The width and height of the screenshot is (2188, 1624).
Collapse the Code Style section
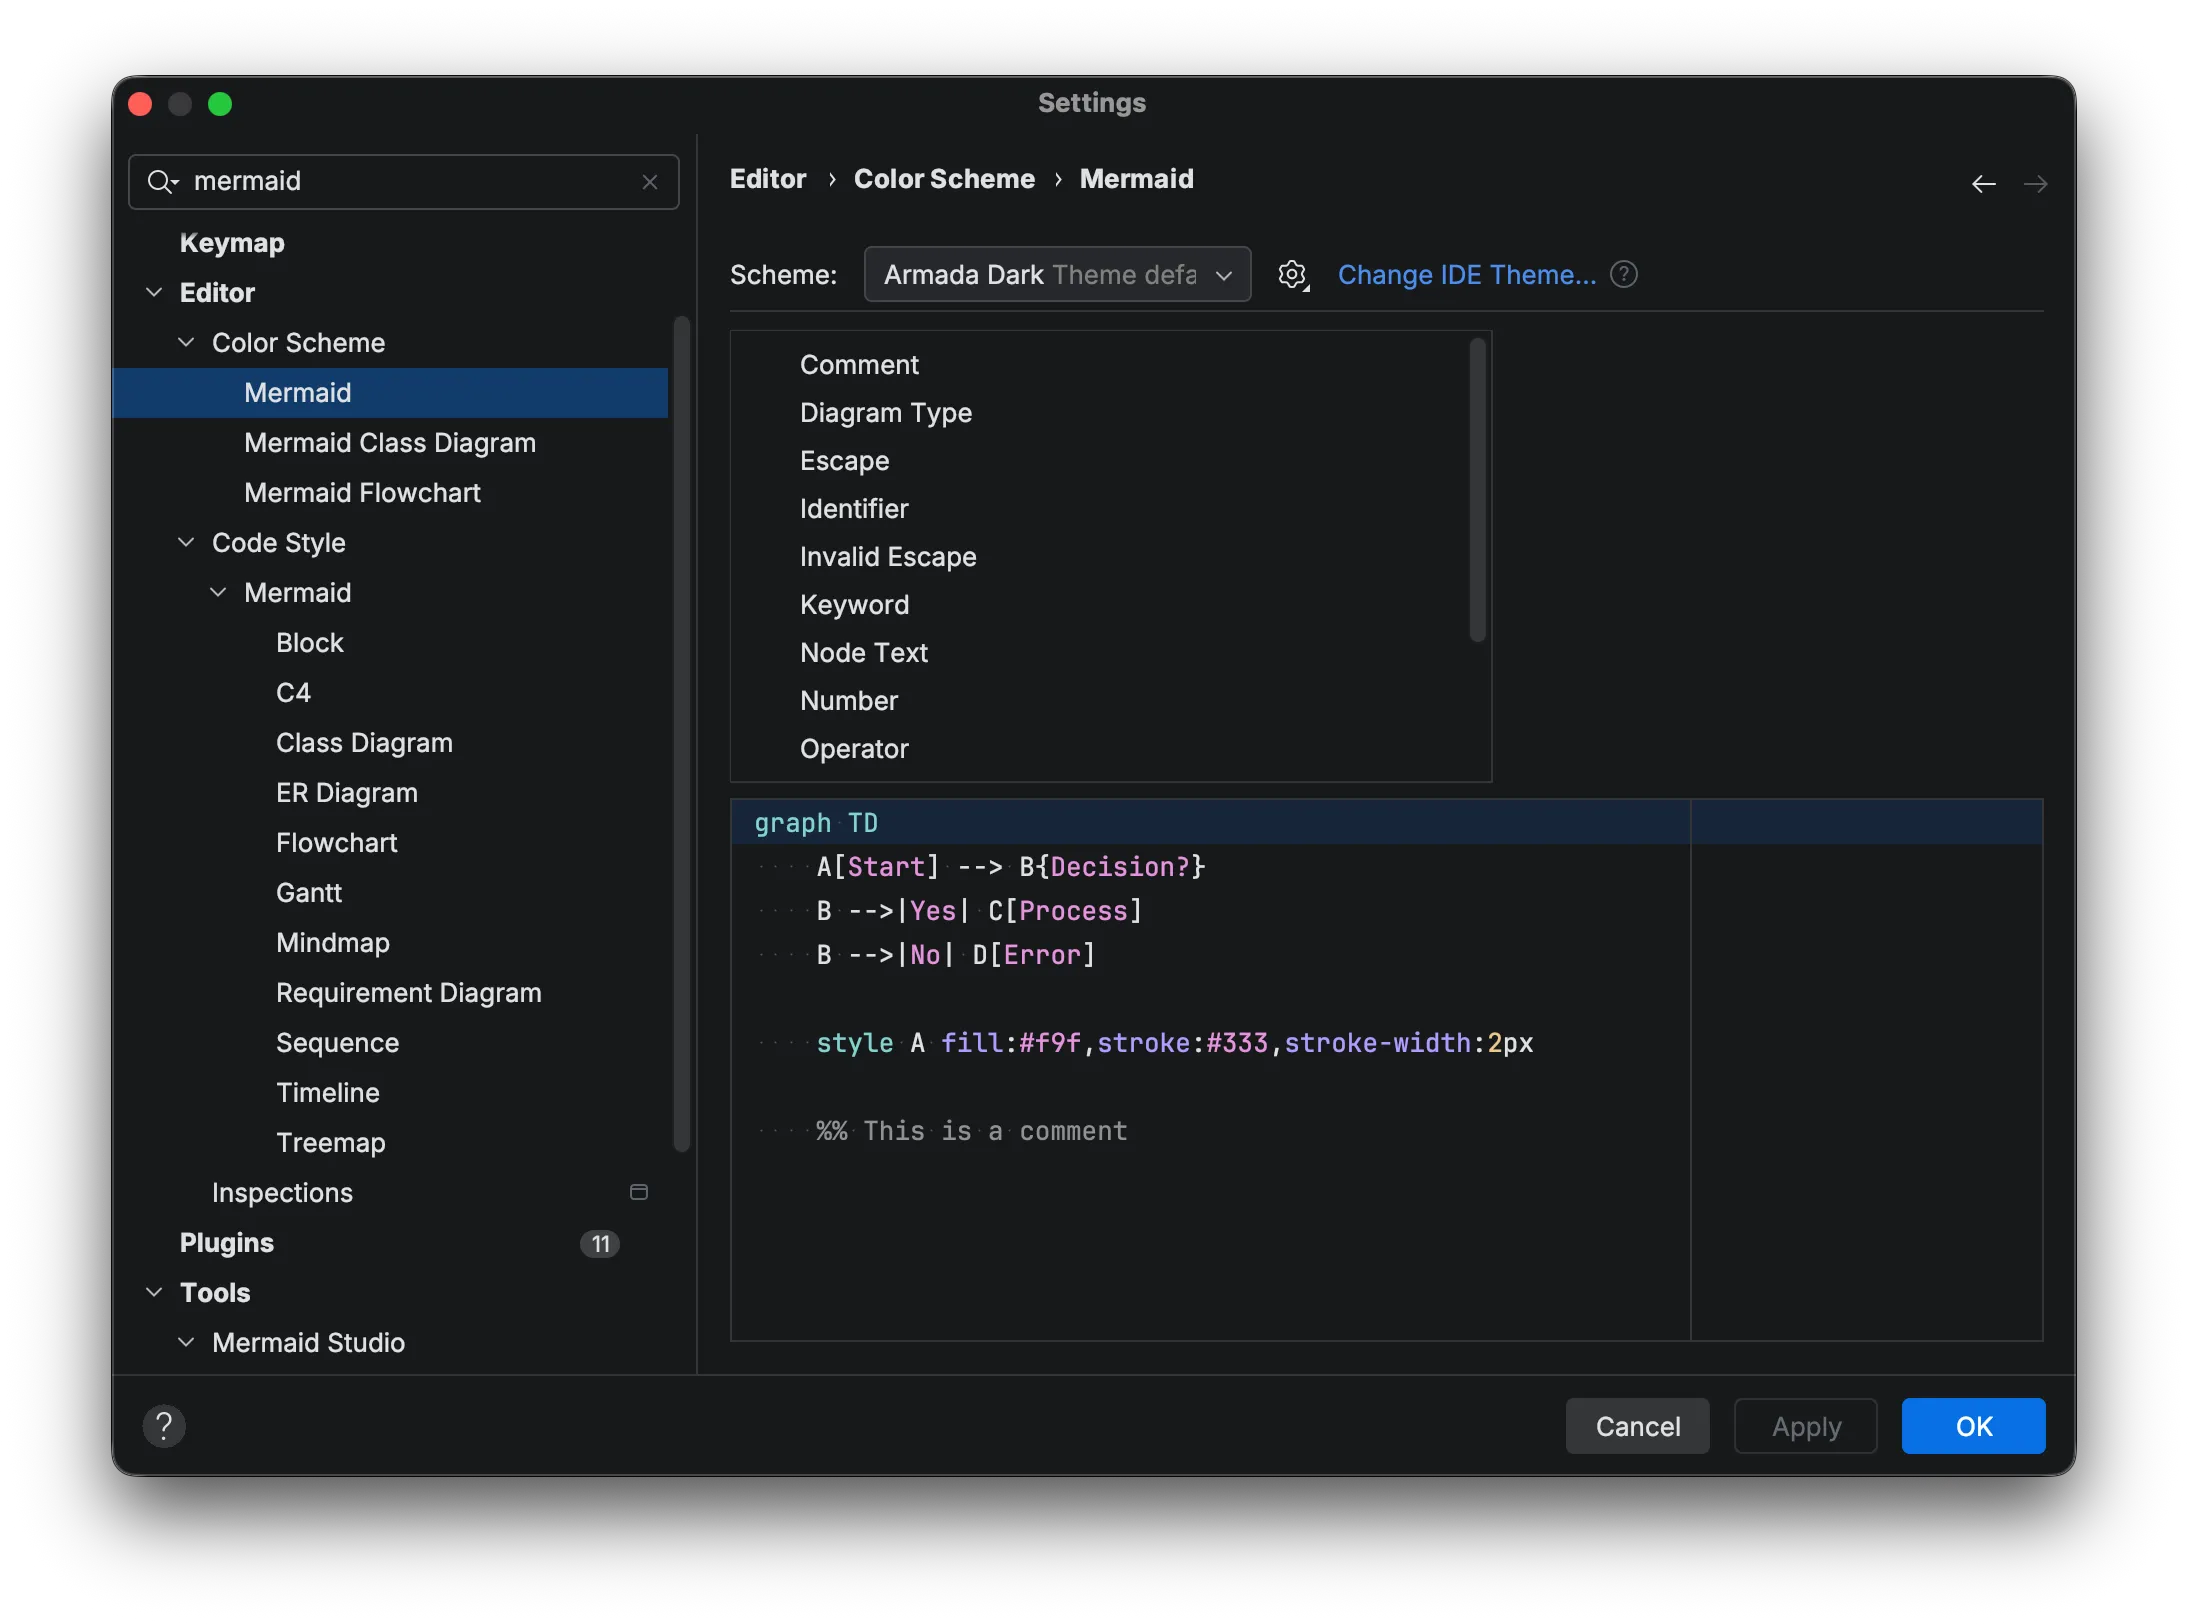[x=186, y=542]
